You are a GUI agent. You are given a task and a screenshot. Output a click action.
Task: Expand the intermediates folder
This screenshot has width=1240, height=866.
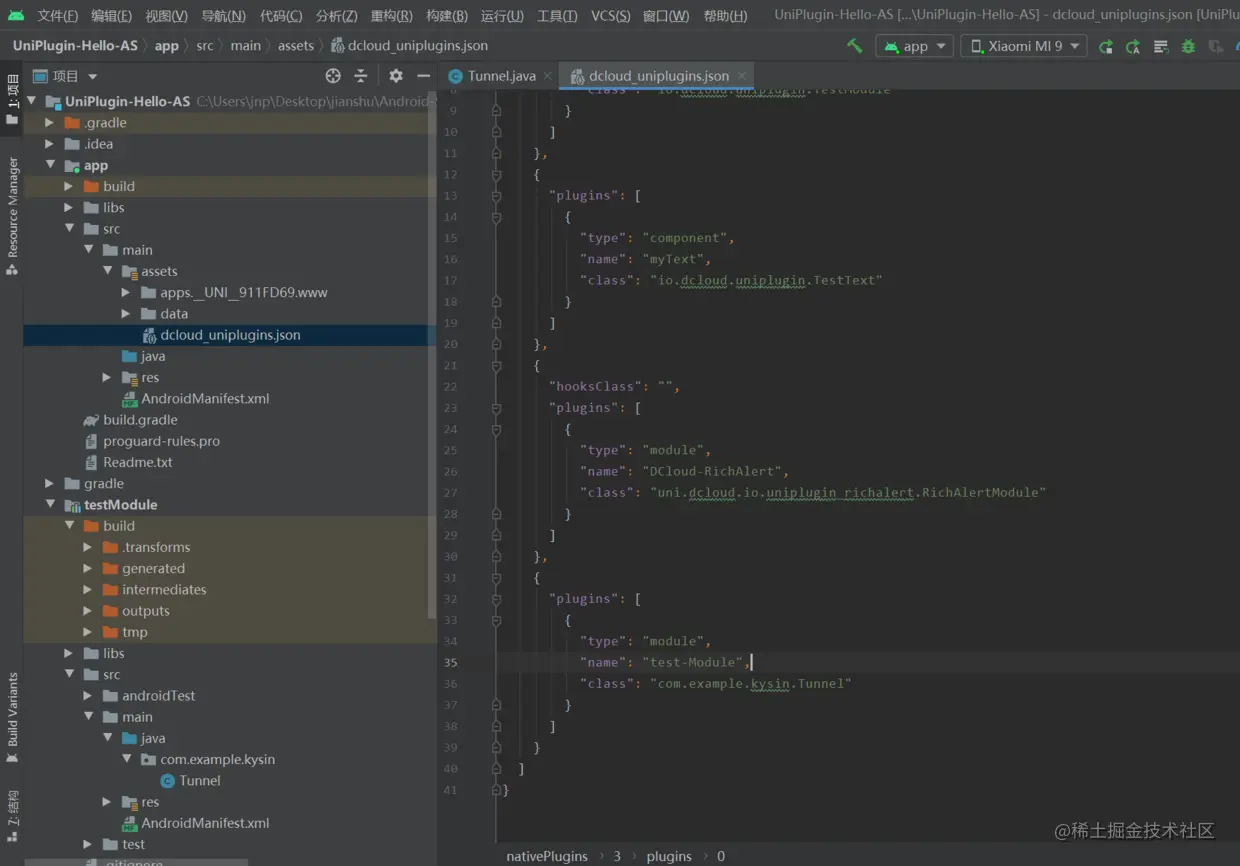[88, 589]
